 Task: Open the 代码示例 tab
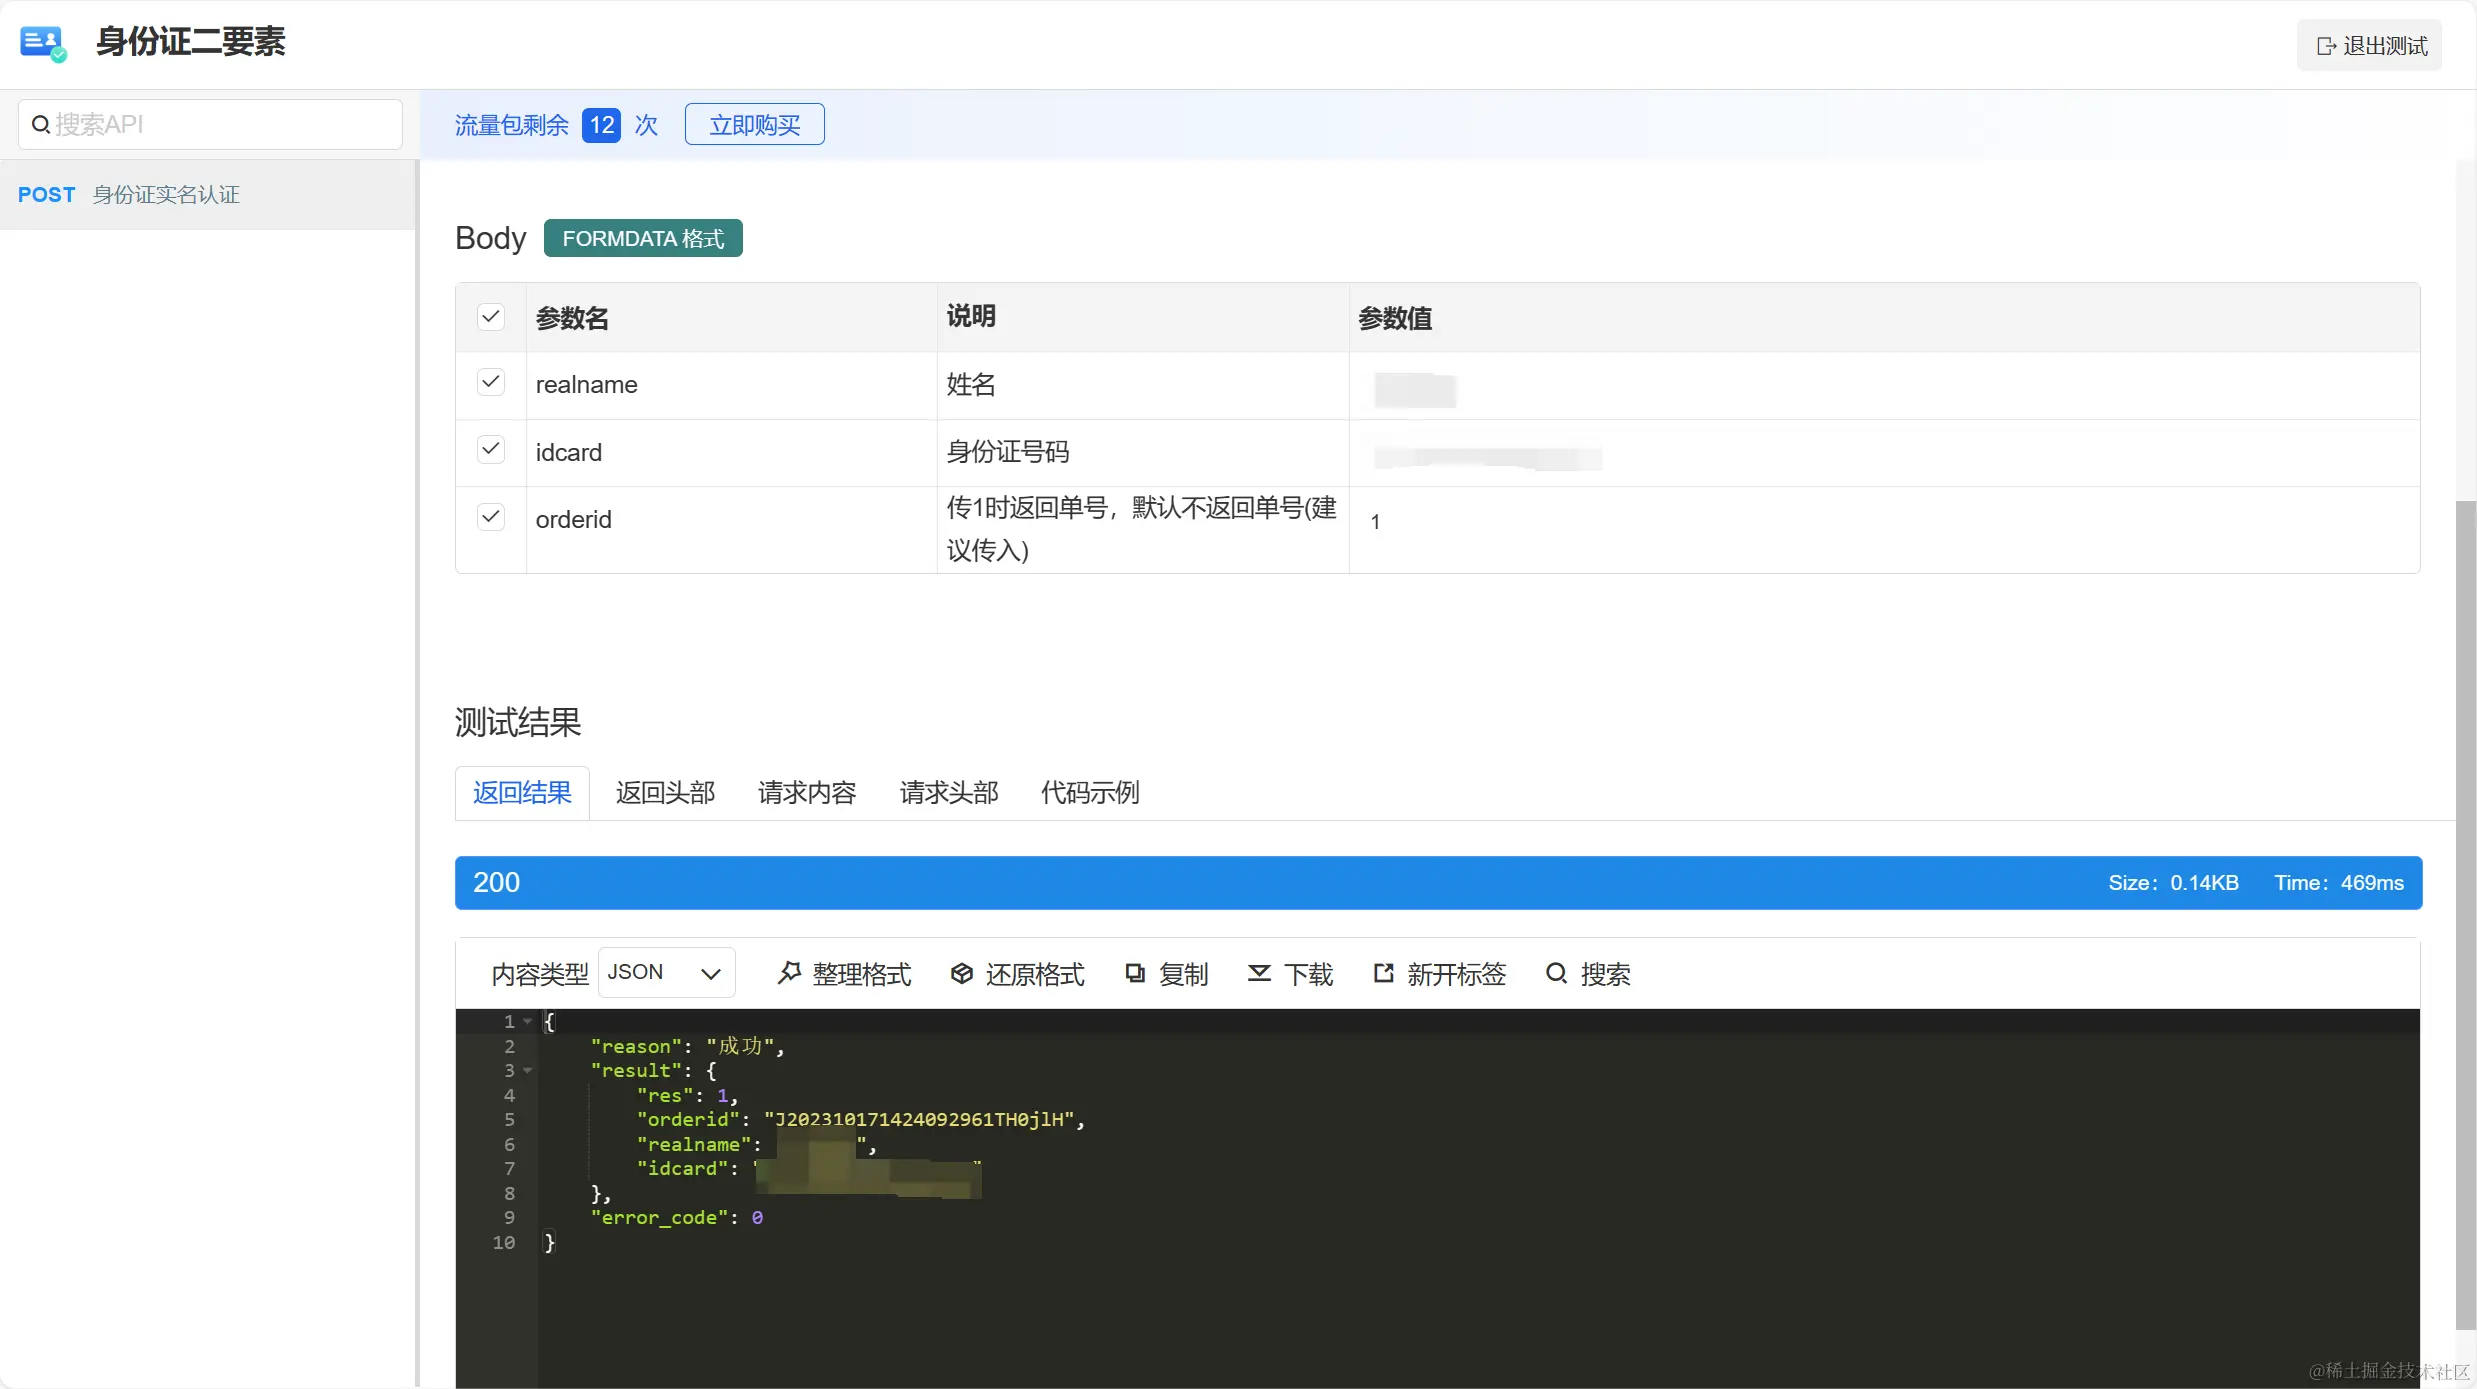(x=1089, y=793)
